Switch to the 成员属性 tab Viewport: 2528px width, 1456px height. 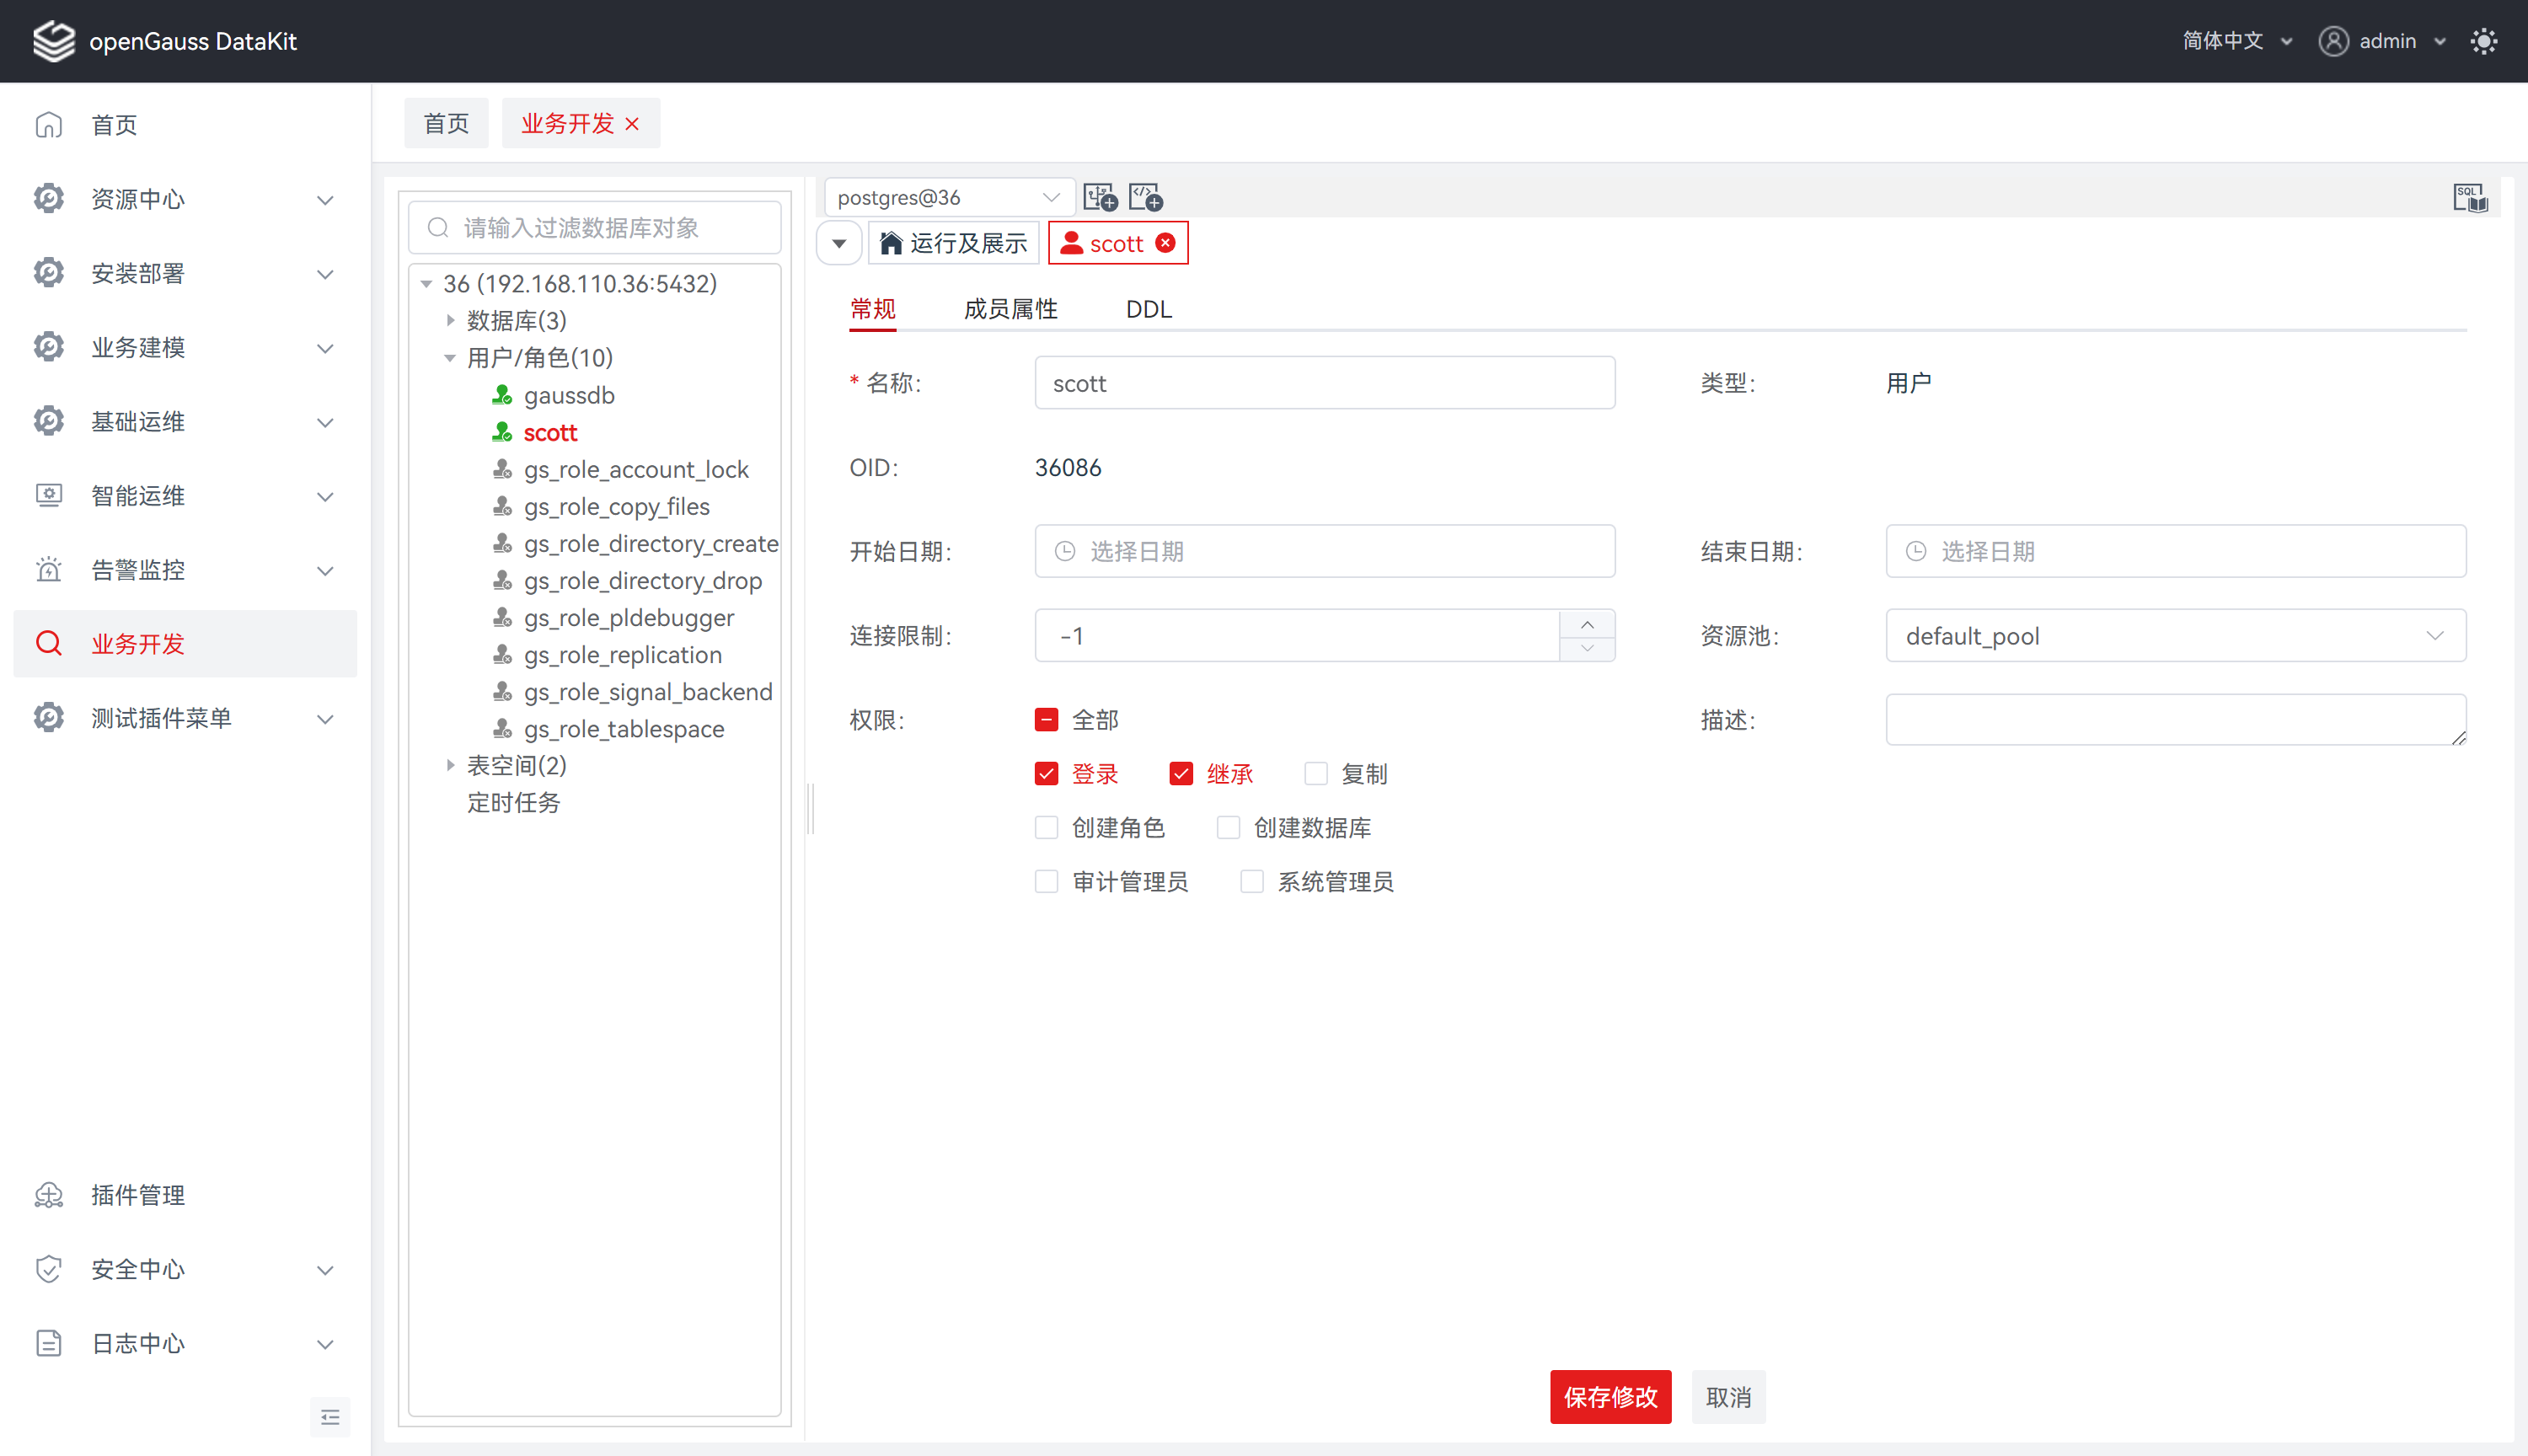(x=1010, y=309)
